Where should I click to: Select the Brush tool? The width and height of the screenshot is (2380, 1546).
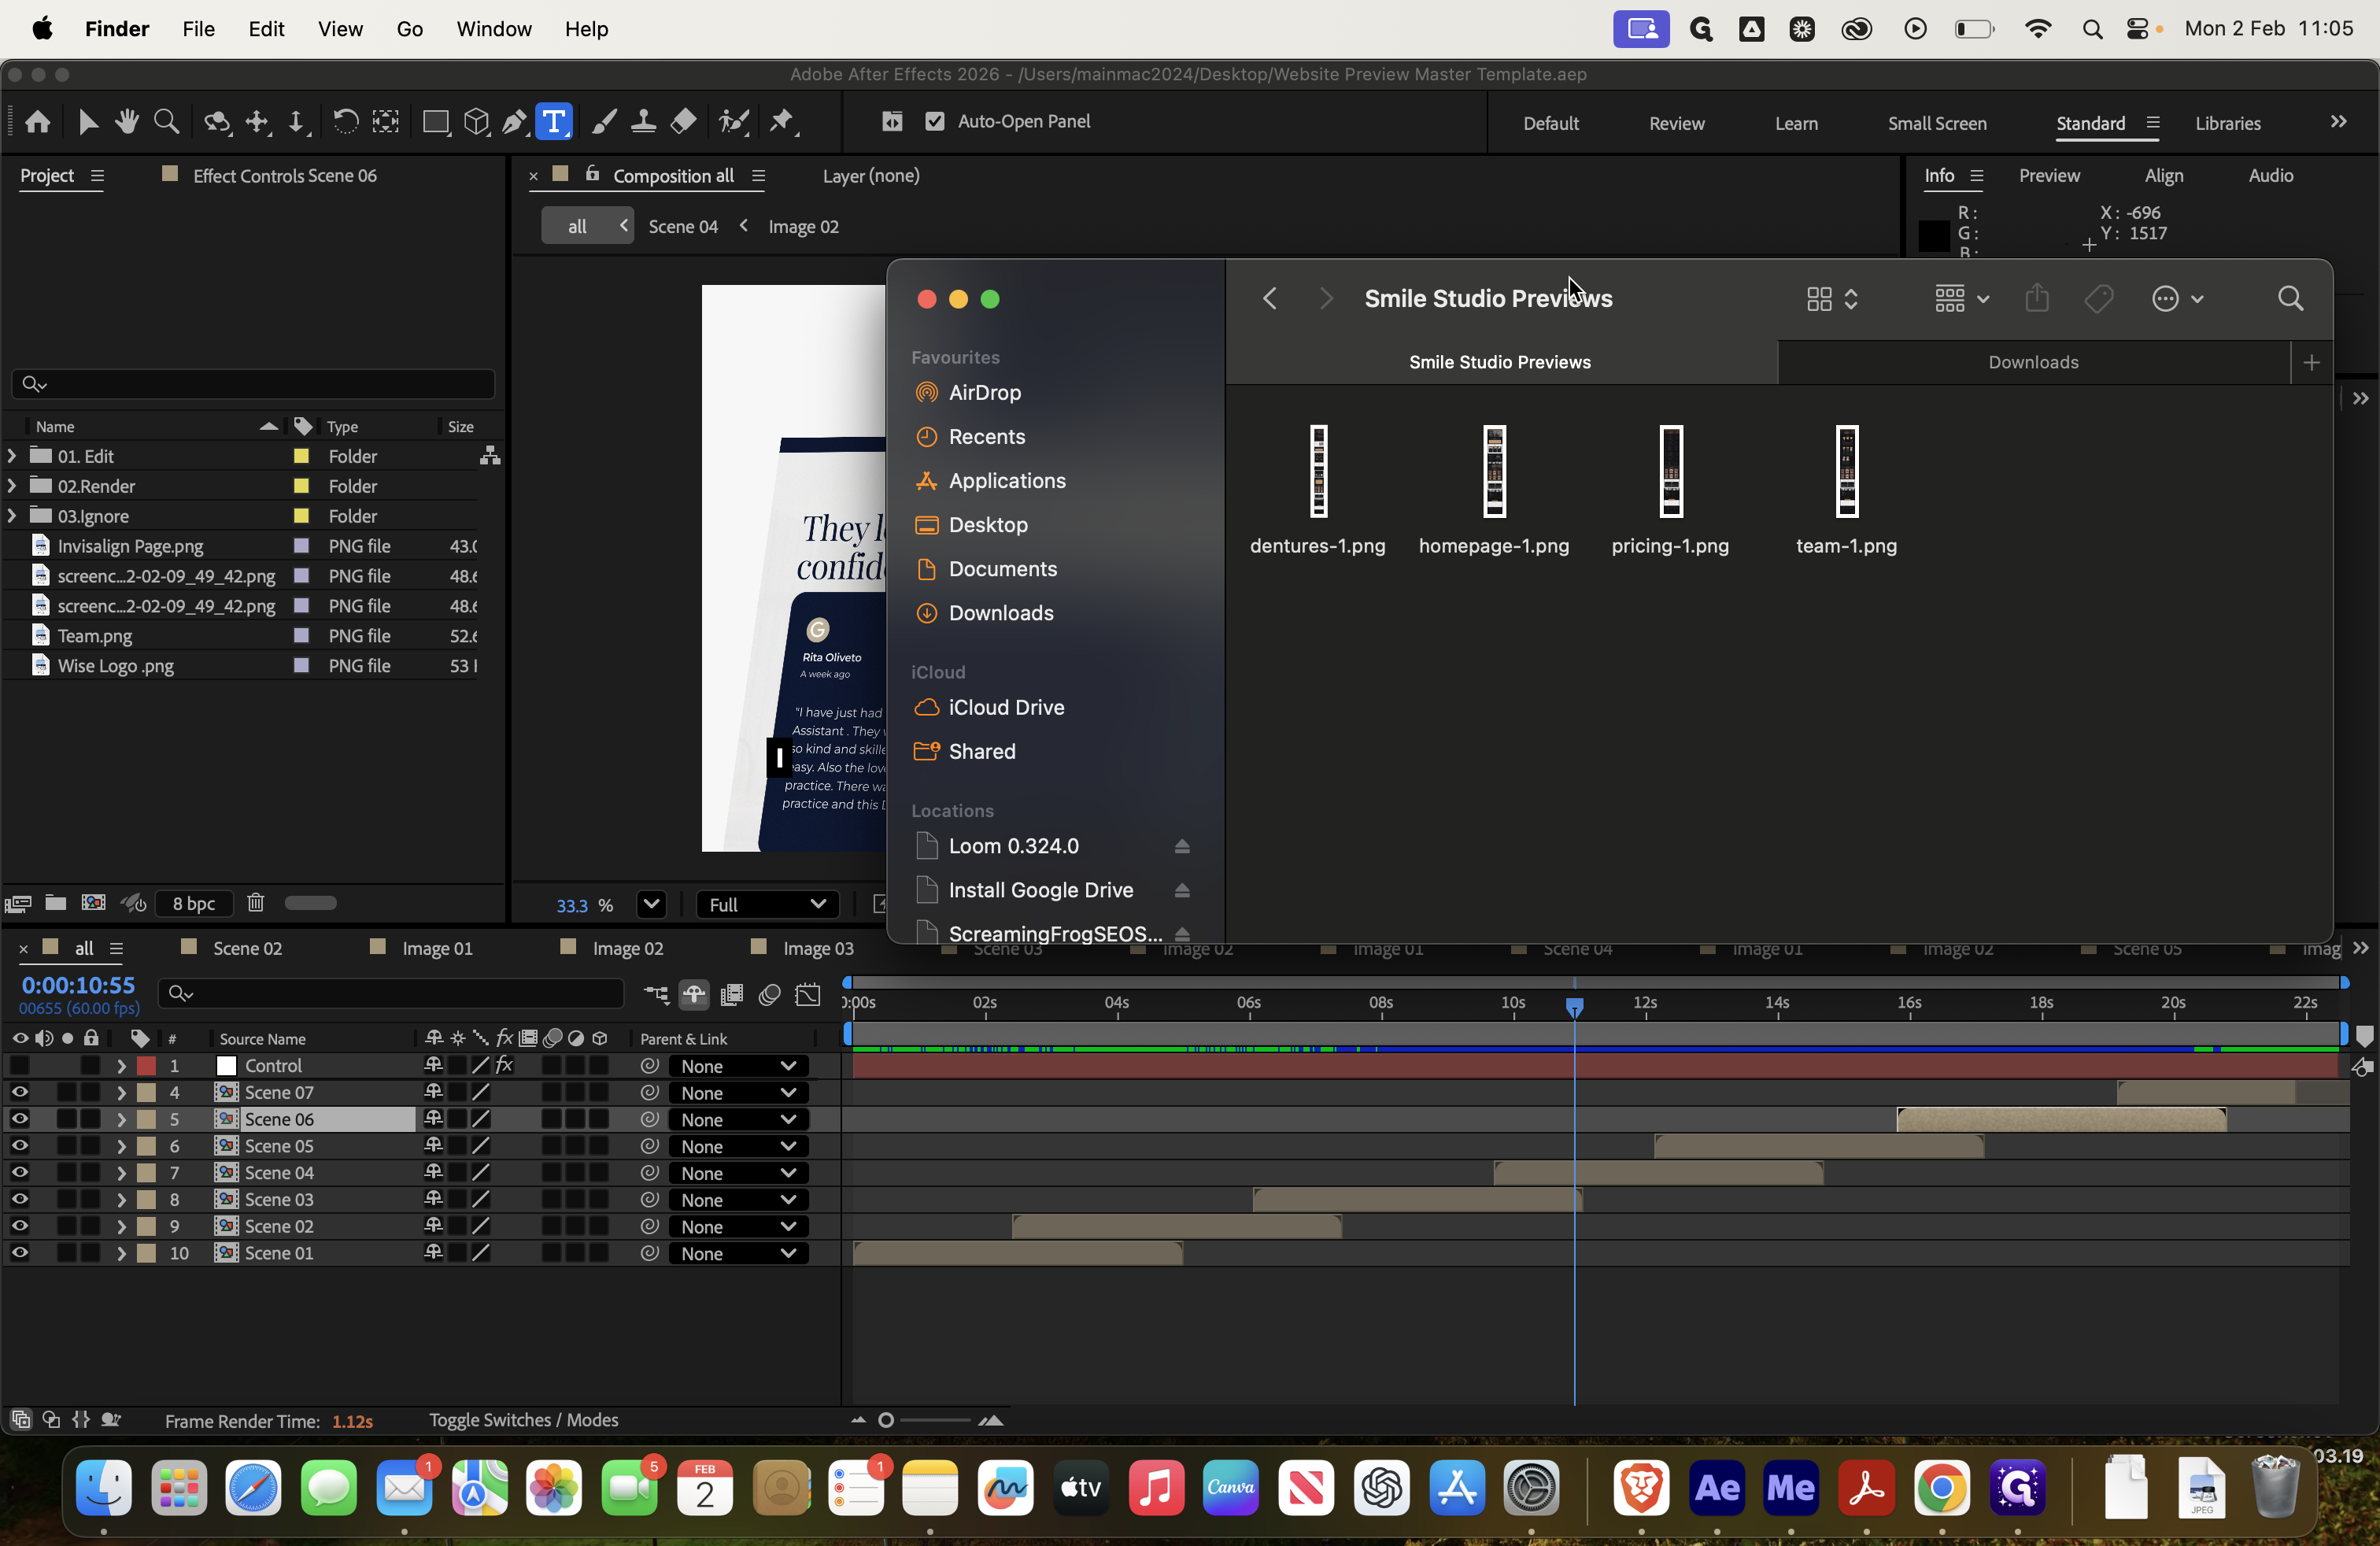pos(604,122)
